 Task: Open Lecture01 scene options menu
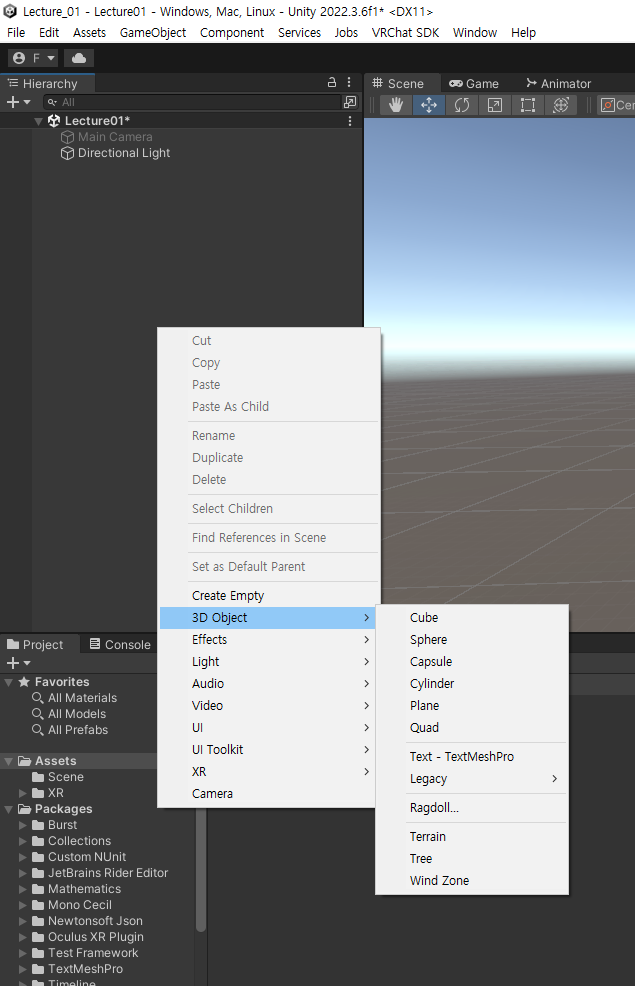[350, 121]
